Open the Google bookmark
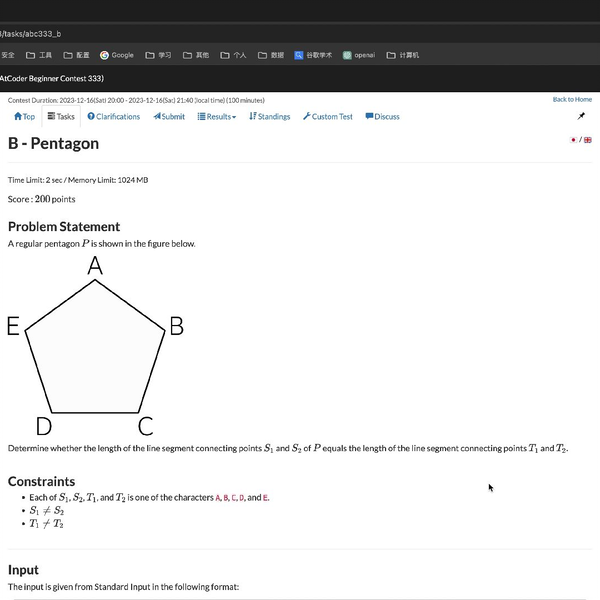600x600 pixels. [x=117, y=55]
